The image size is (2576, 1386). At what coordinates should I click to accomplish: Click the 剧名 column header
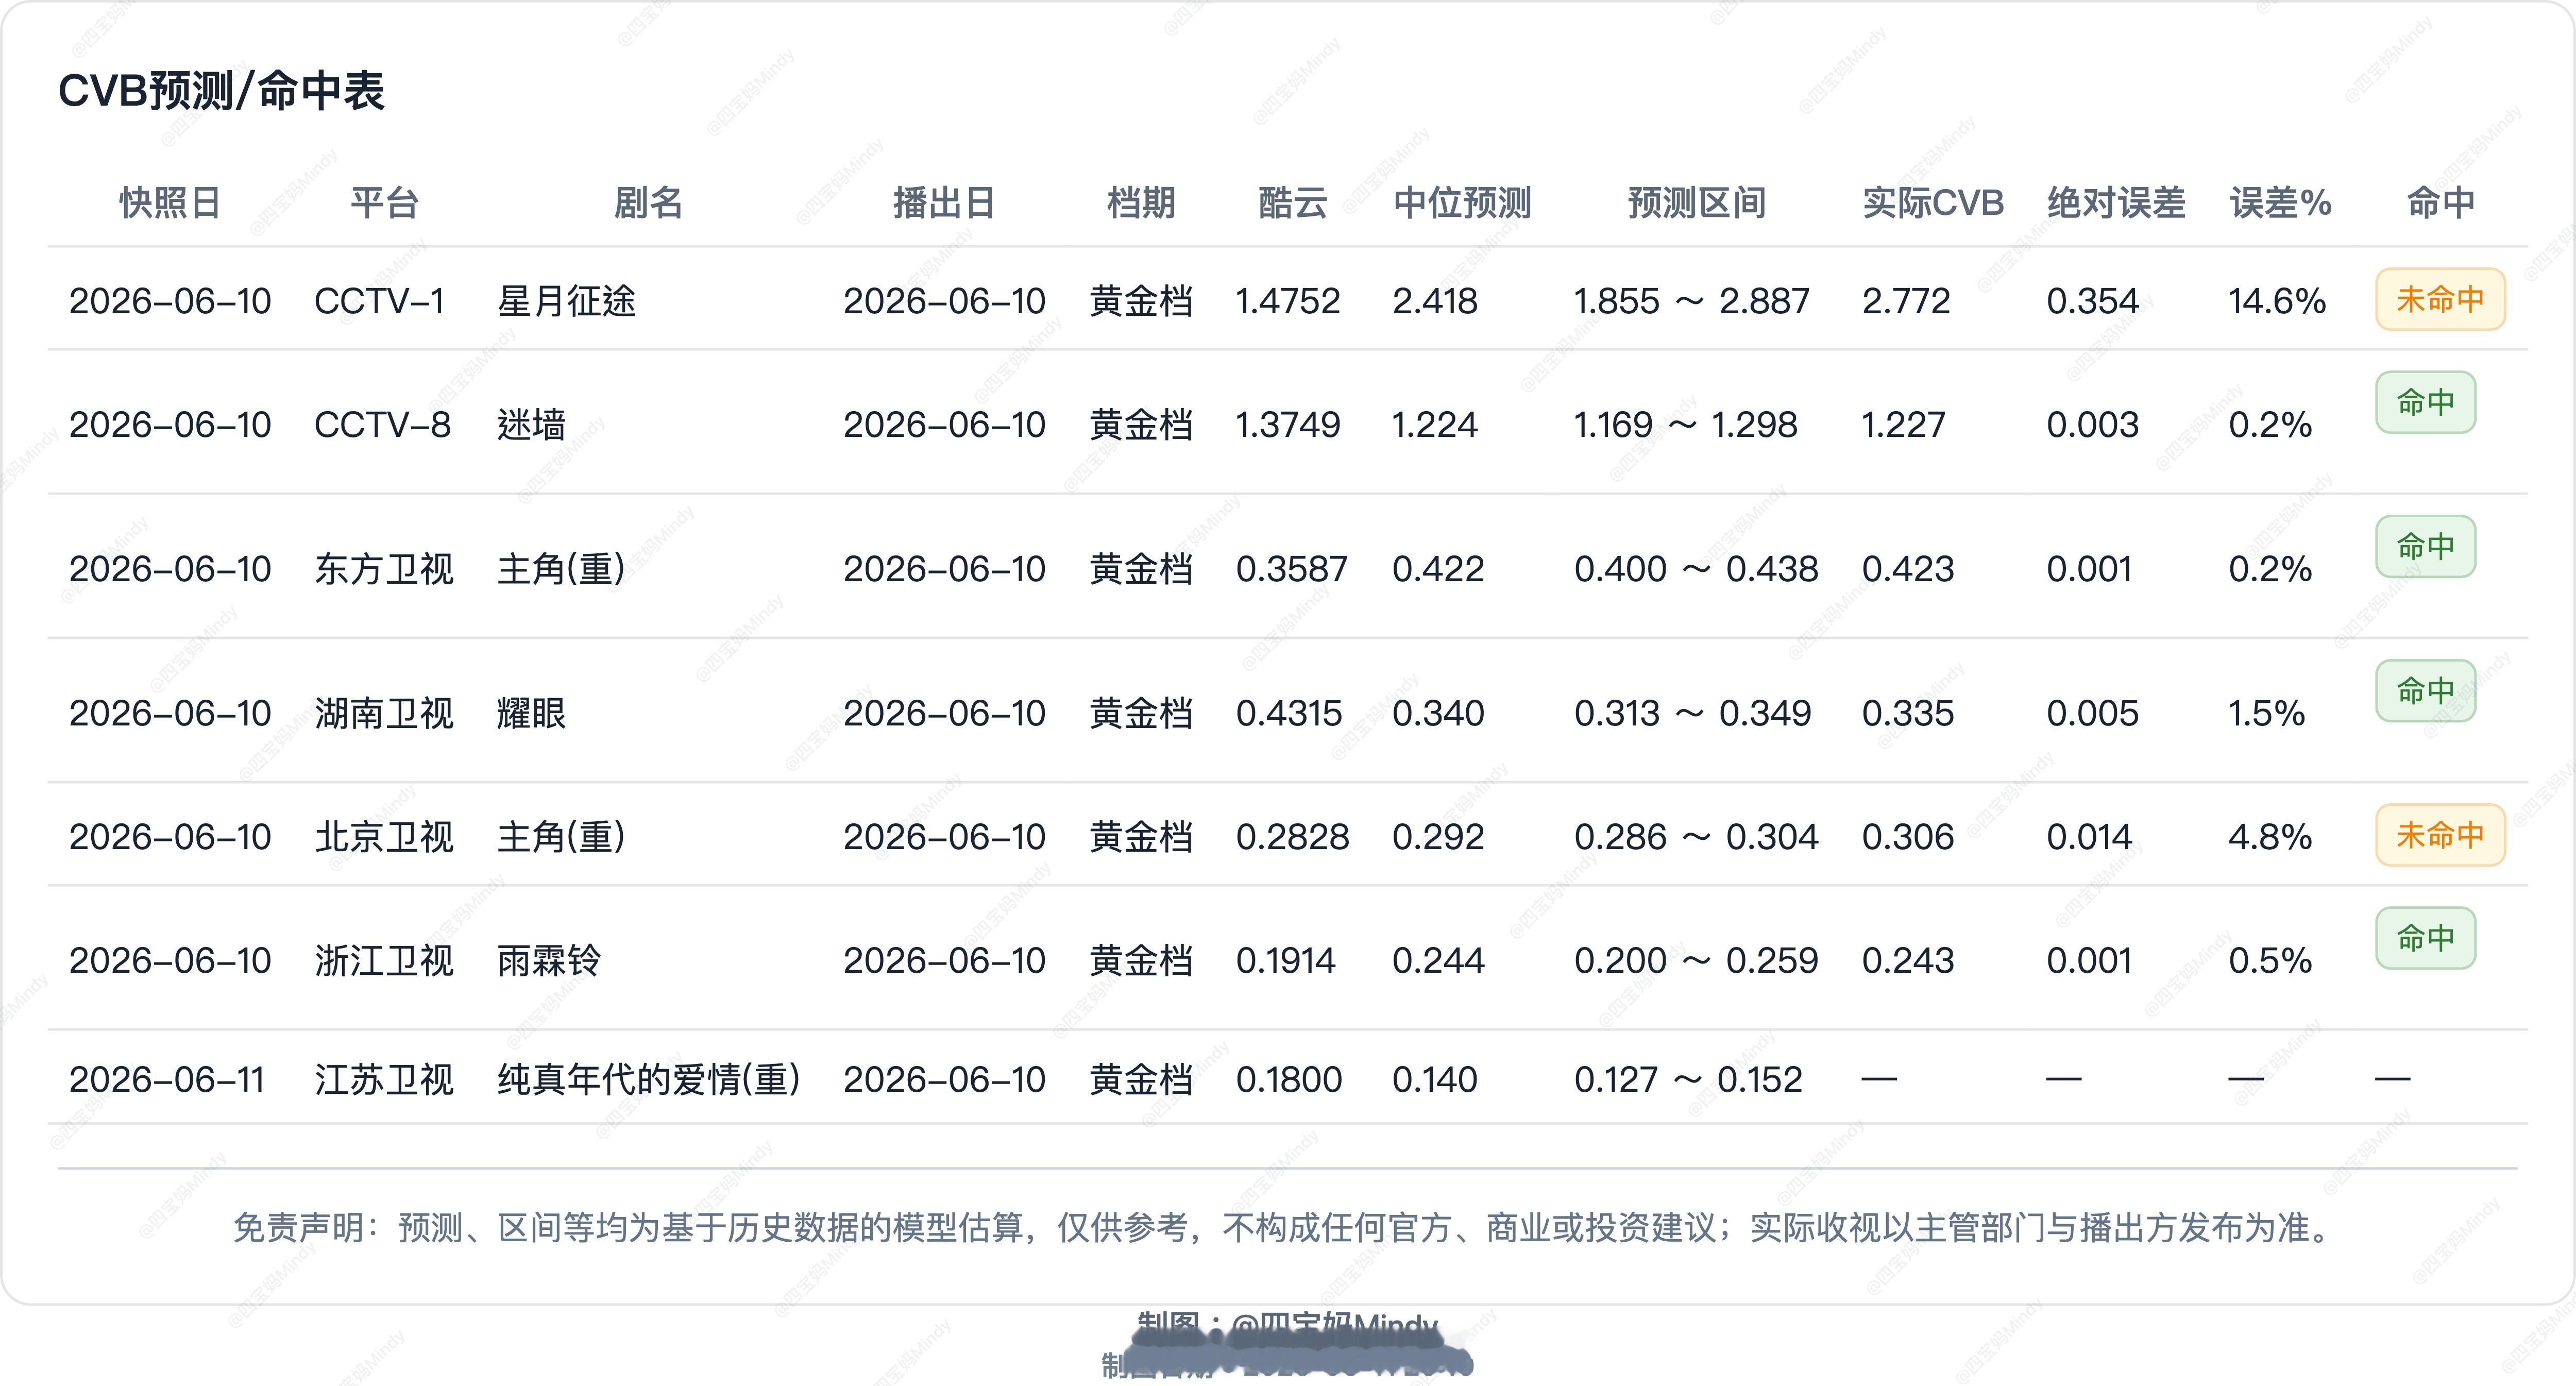click(648, 203)
